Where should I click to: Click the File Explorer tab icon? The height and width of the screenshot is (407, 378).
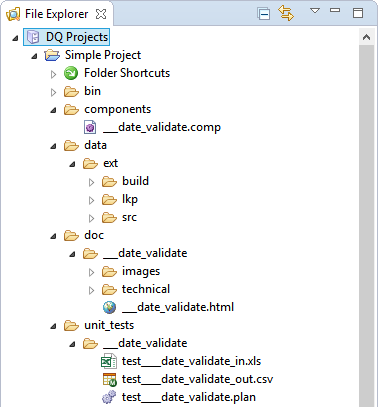coord(13,14)
